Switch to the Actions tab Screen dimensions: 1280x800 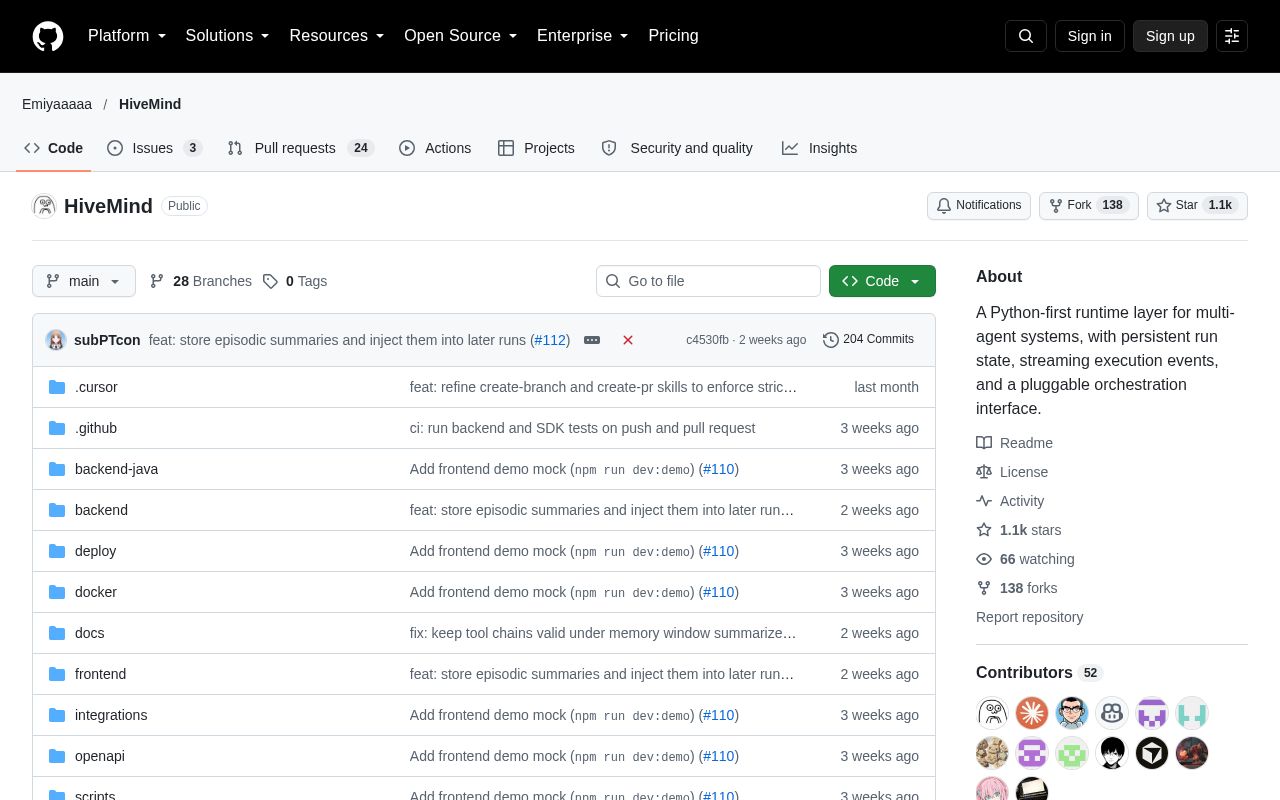point(435,148)
